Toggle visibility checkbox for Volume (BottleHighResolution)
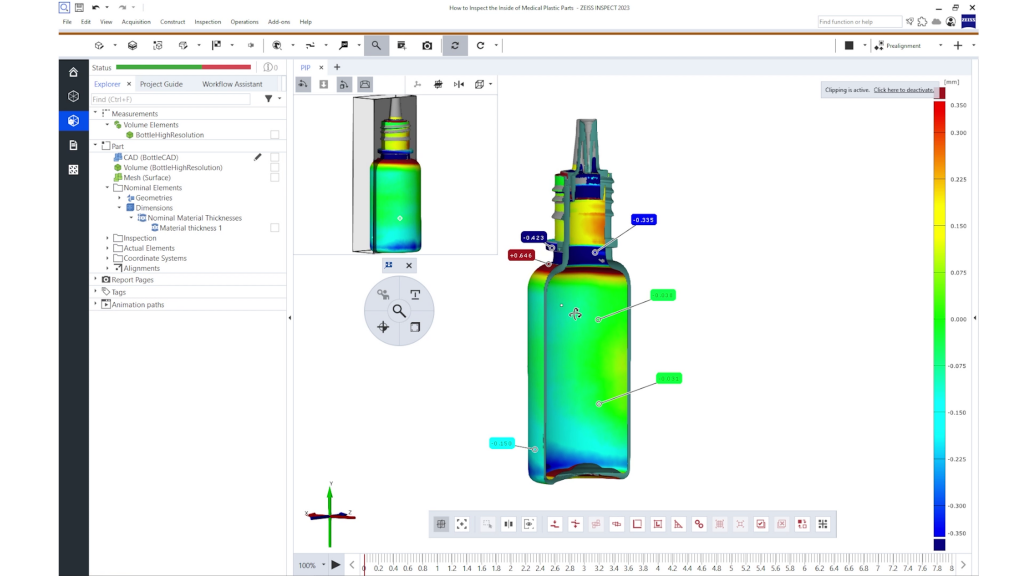This screenshot has height=576, width=1024. [x=275, y=168]
